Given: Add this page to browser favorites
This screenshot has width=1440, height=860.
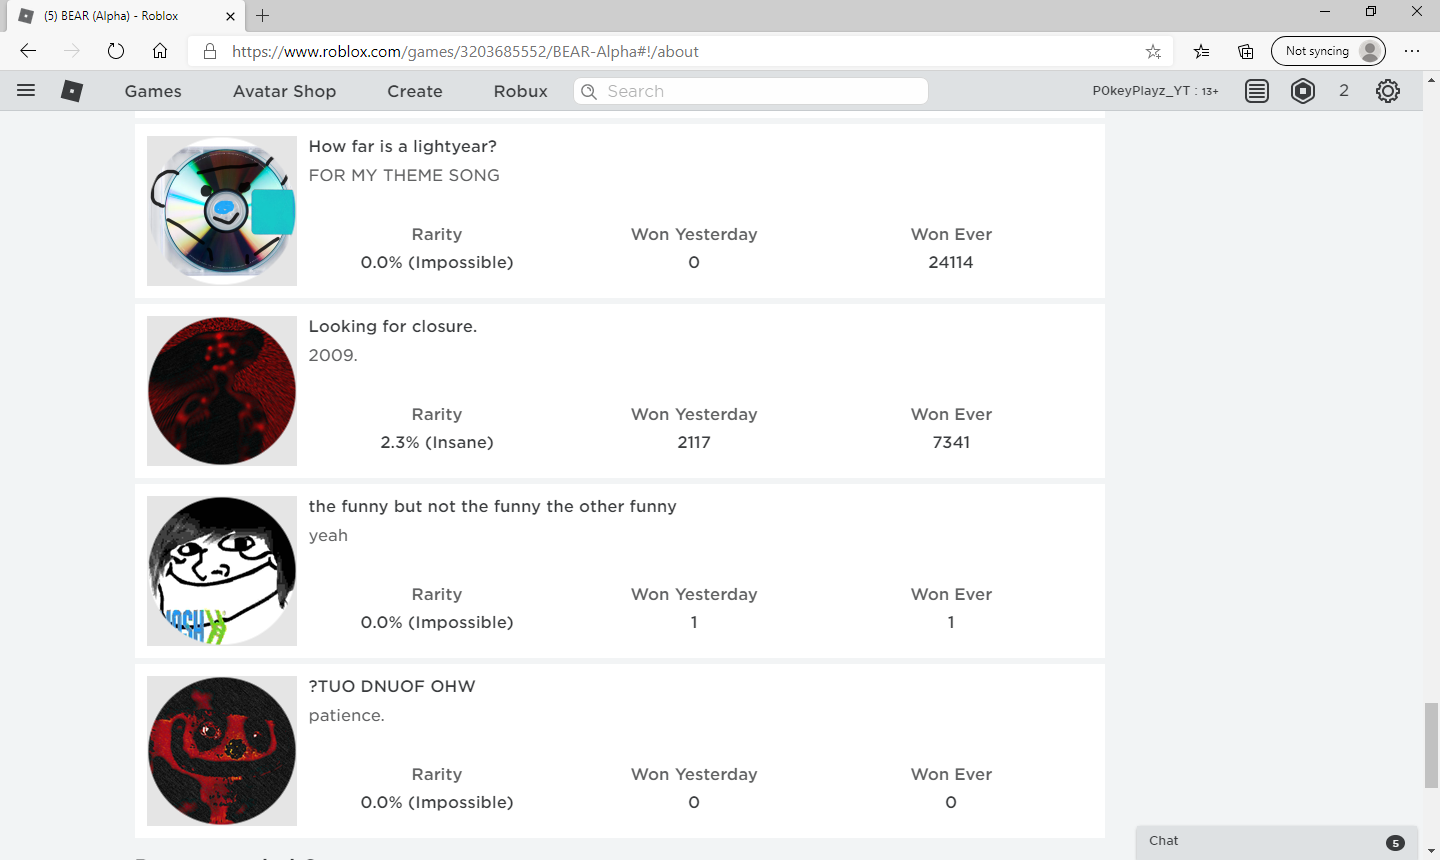Looking at the screenshot, I should 1153,52.
